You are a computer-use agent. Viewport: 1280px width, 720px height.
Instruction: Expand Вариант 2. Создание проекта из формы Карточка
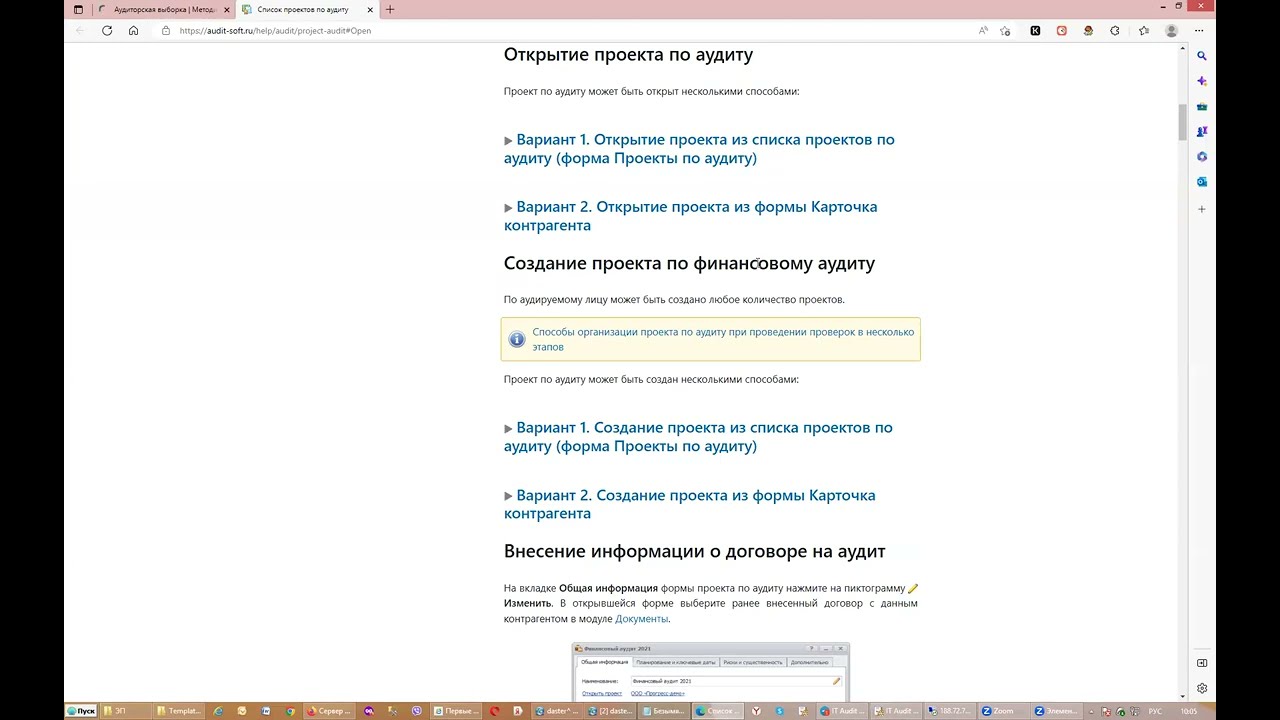[x=690, y=504]
